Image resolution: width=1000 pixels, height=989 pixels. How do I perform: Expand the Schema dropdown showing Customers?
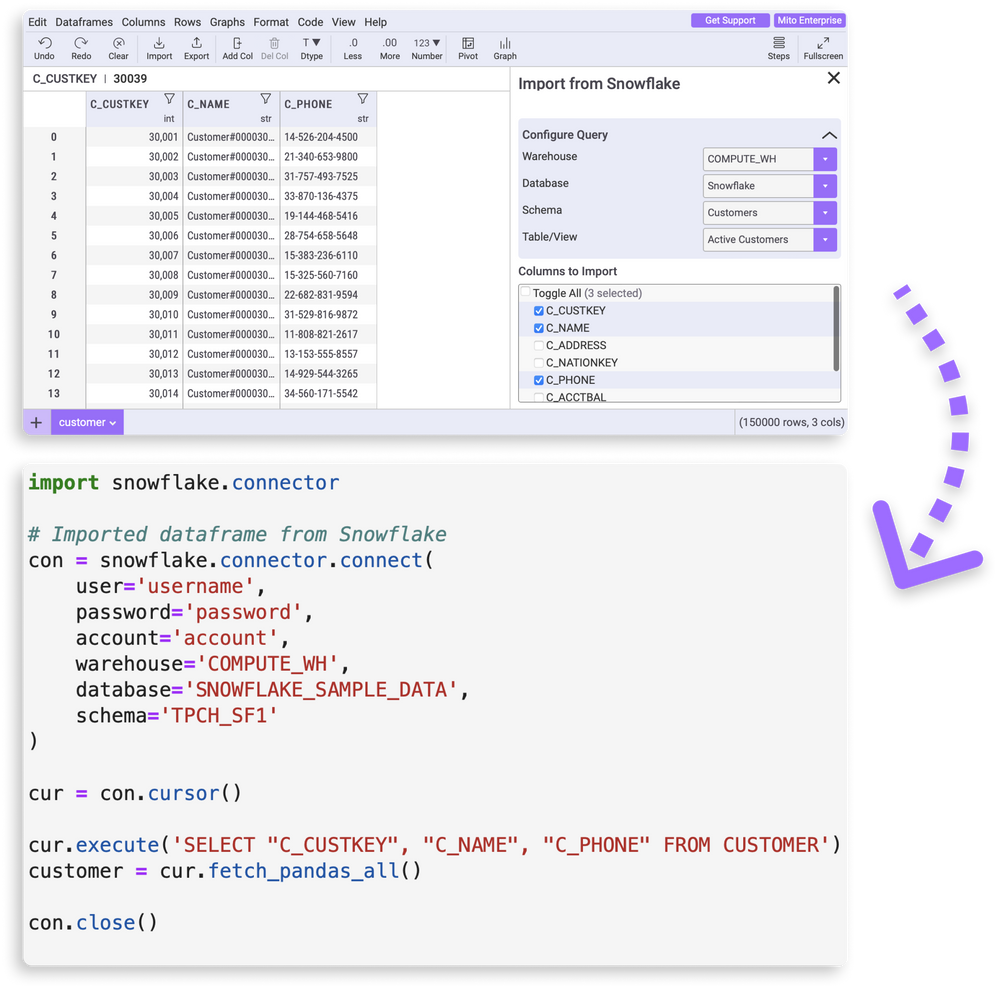(x=824, y=213)
